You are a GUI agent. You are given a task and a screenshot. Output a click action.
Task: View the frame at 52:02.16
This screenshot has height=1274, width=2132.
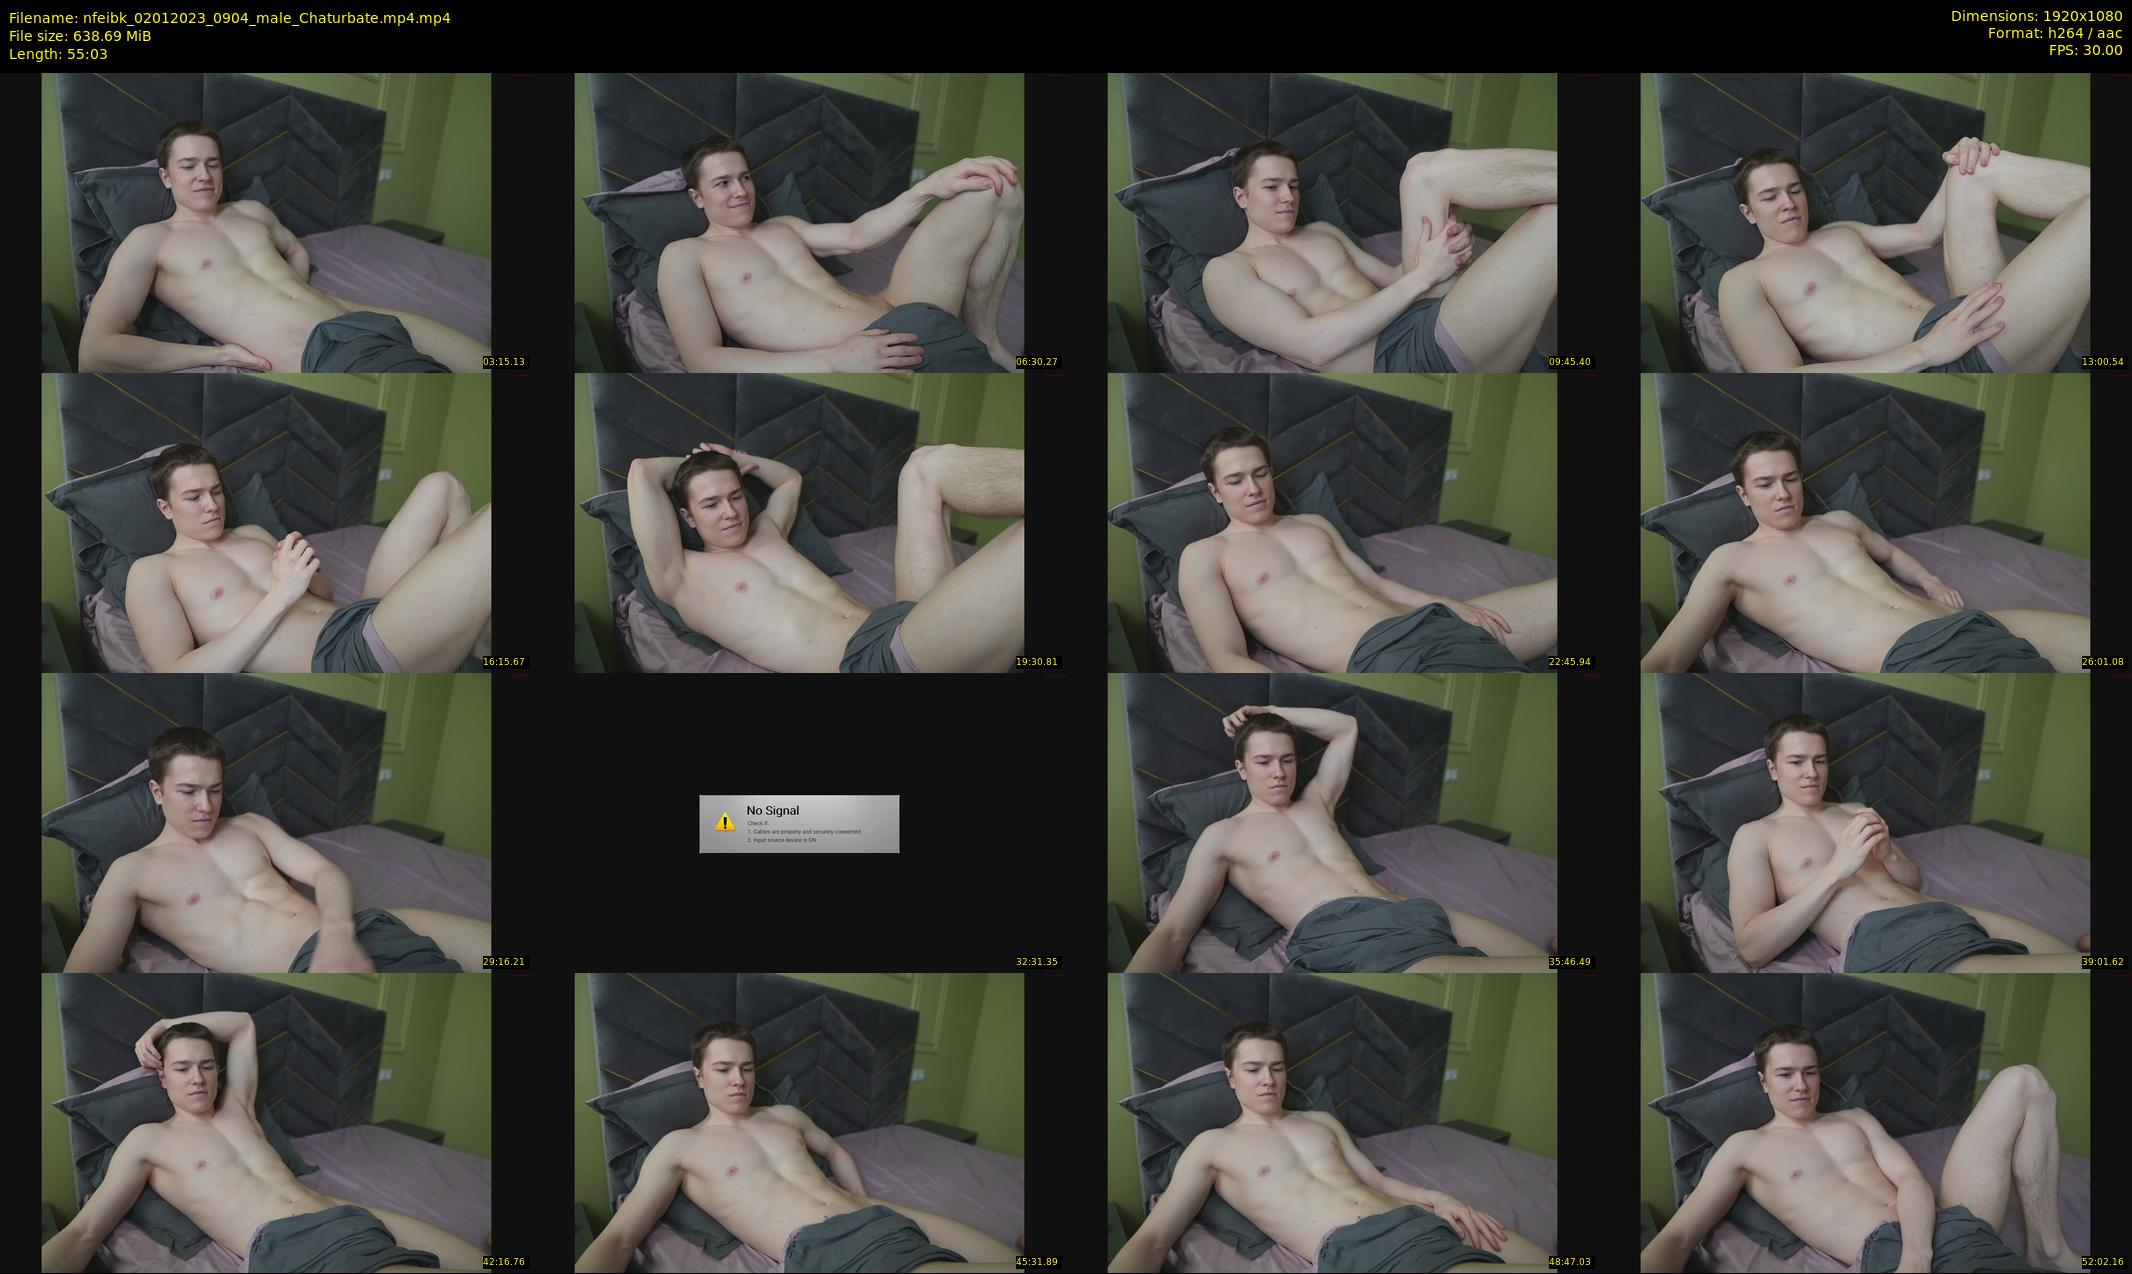point(1865,1122)
